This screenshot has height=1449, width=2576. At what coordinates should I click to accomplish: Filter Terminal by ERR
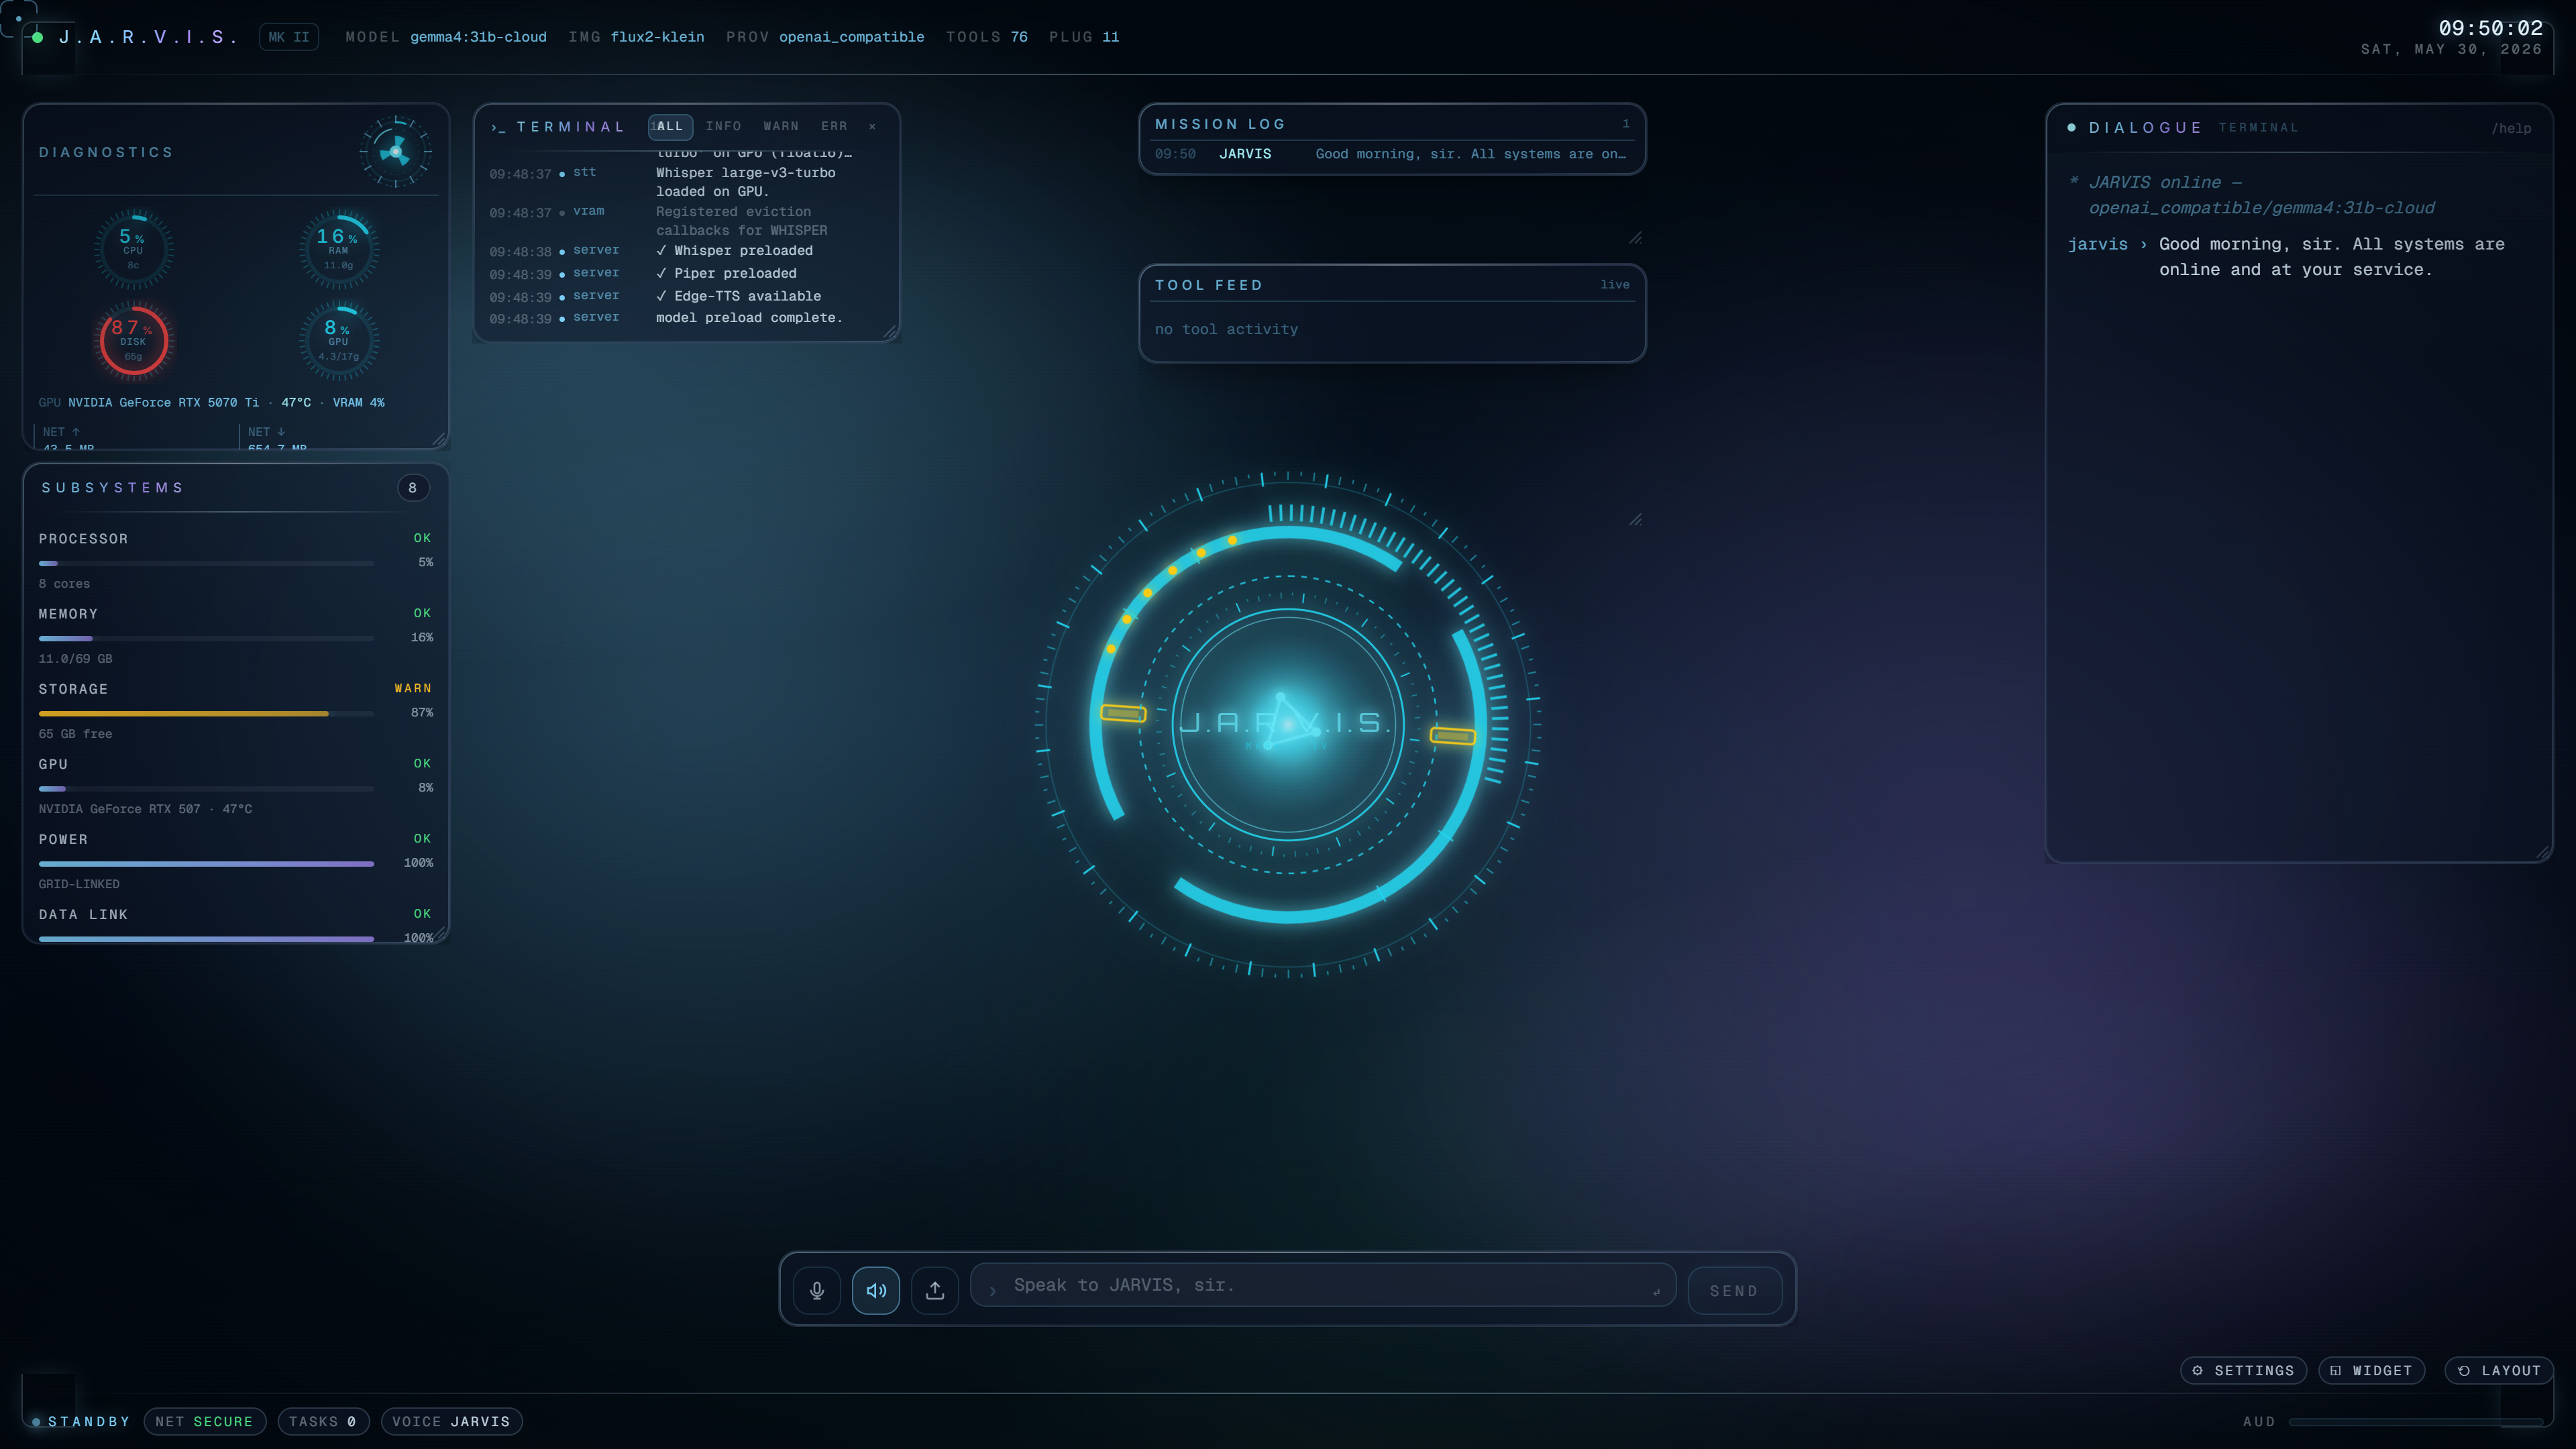[834, 126]
